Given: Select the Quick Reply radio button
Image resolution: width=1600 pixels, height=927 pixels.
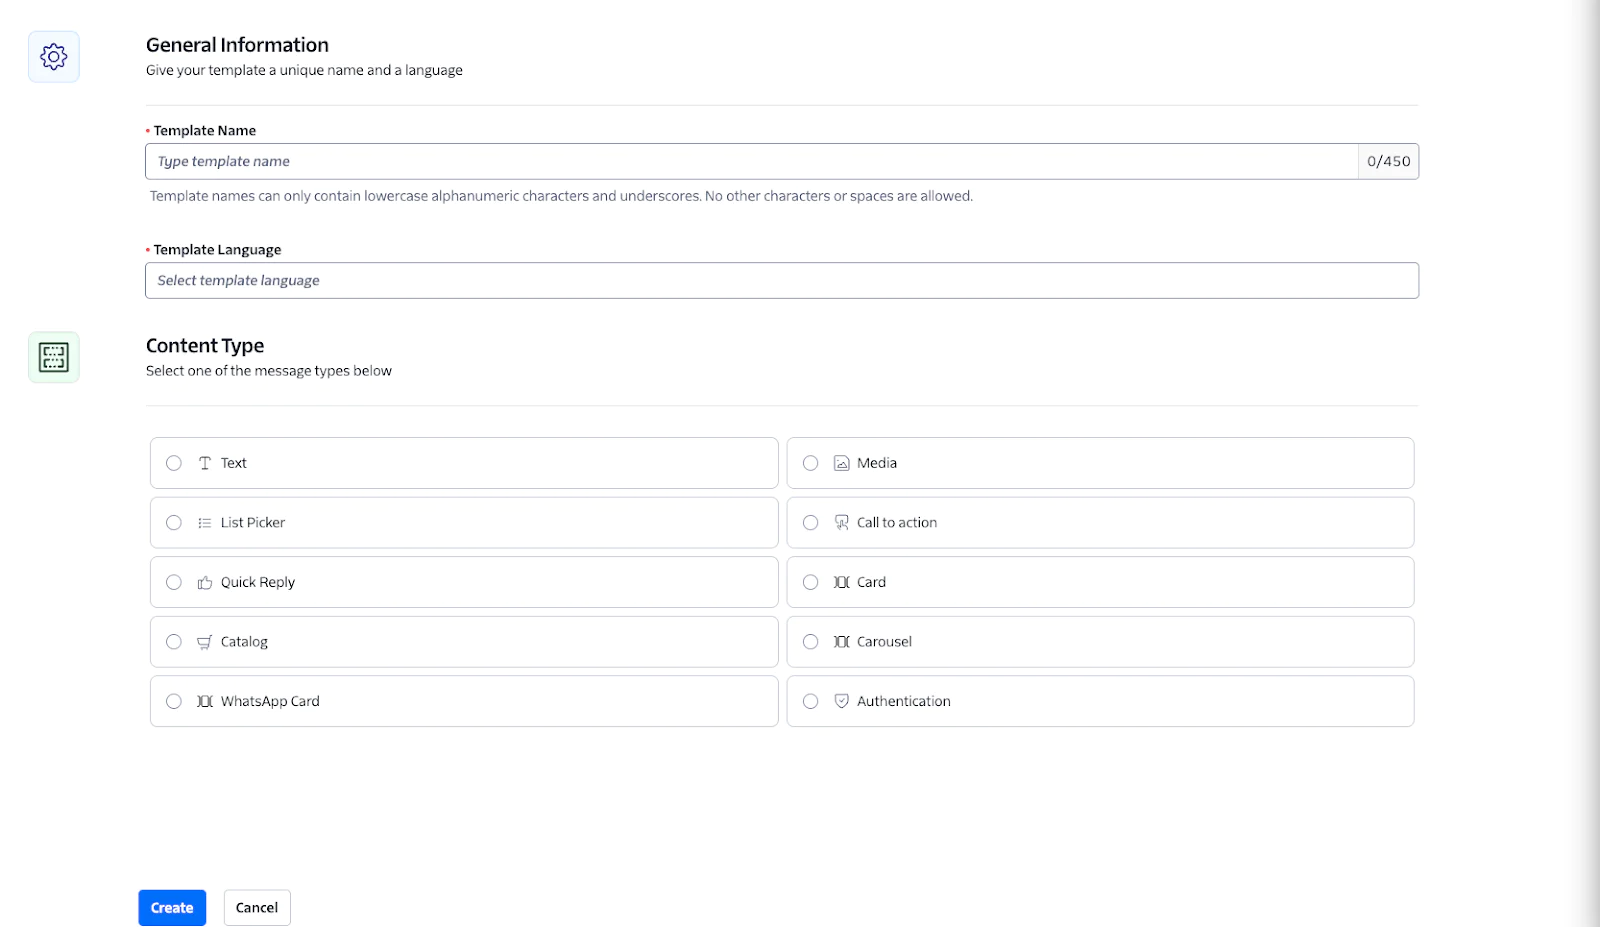Looking at the screenshot, I should pyautogui.click(x=174, y=582).
